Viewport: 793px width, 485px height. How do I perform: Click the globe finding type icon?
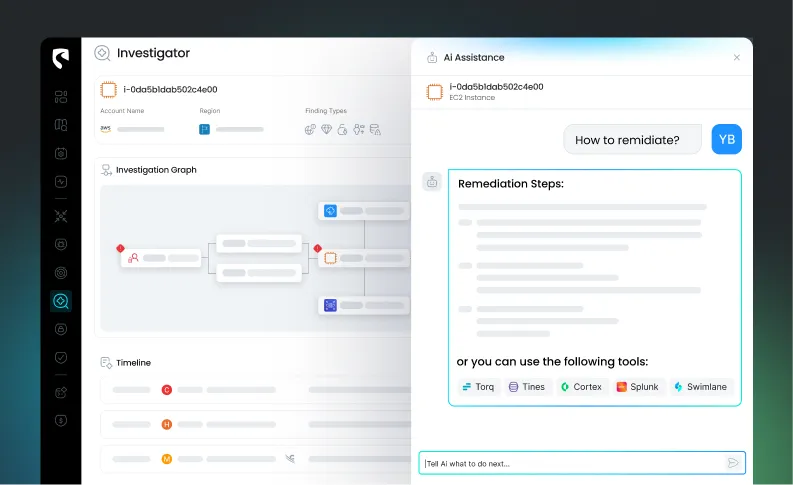310,130
